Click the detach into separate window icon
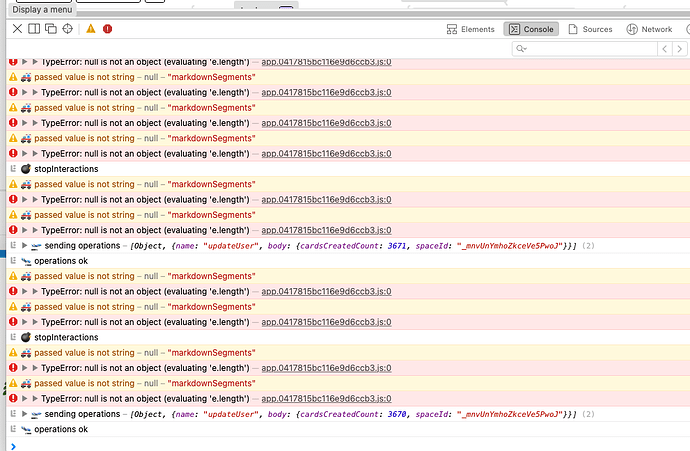 click(51, 29)
